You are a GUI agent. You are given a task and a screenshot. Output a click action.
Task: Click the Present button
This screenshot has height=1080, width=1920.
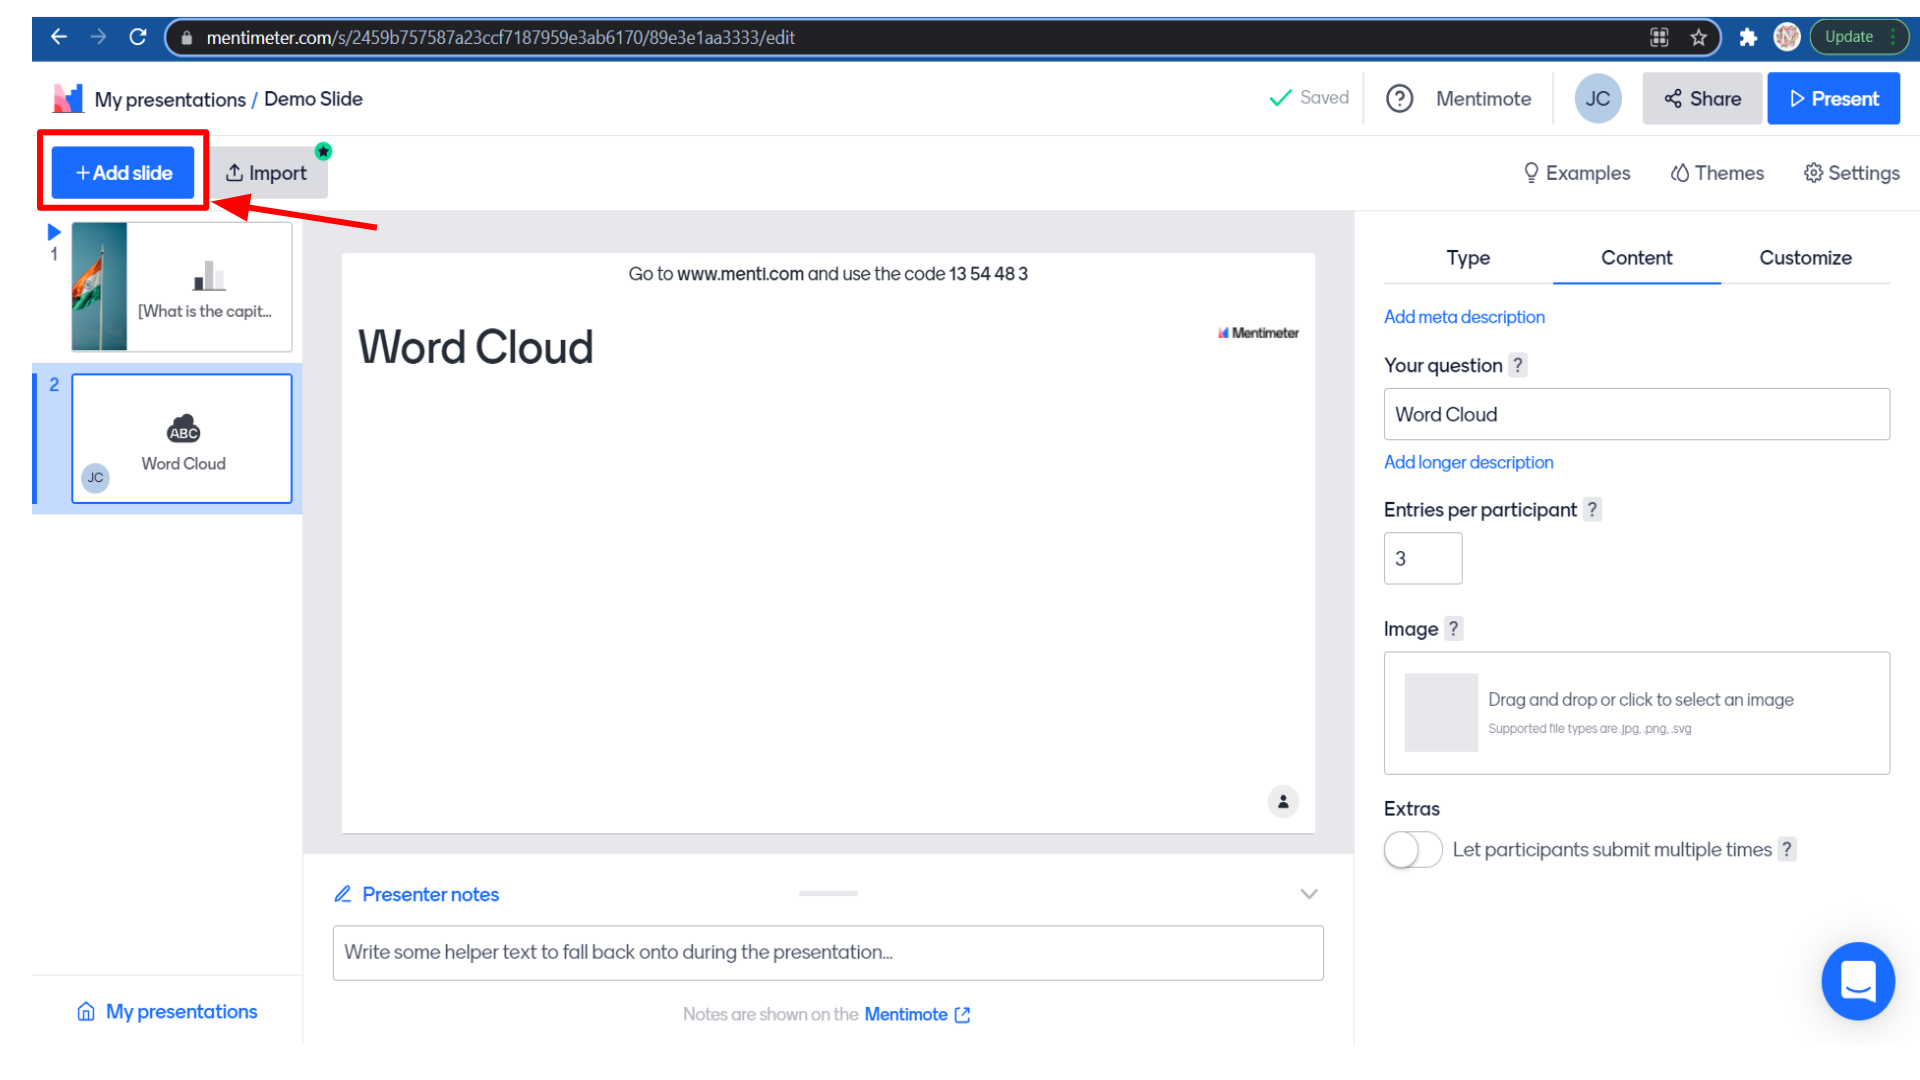(x=1833, y=99)
